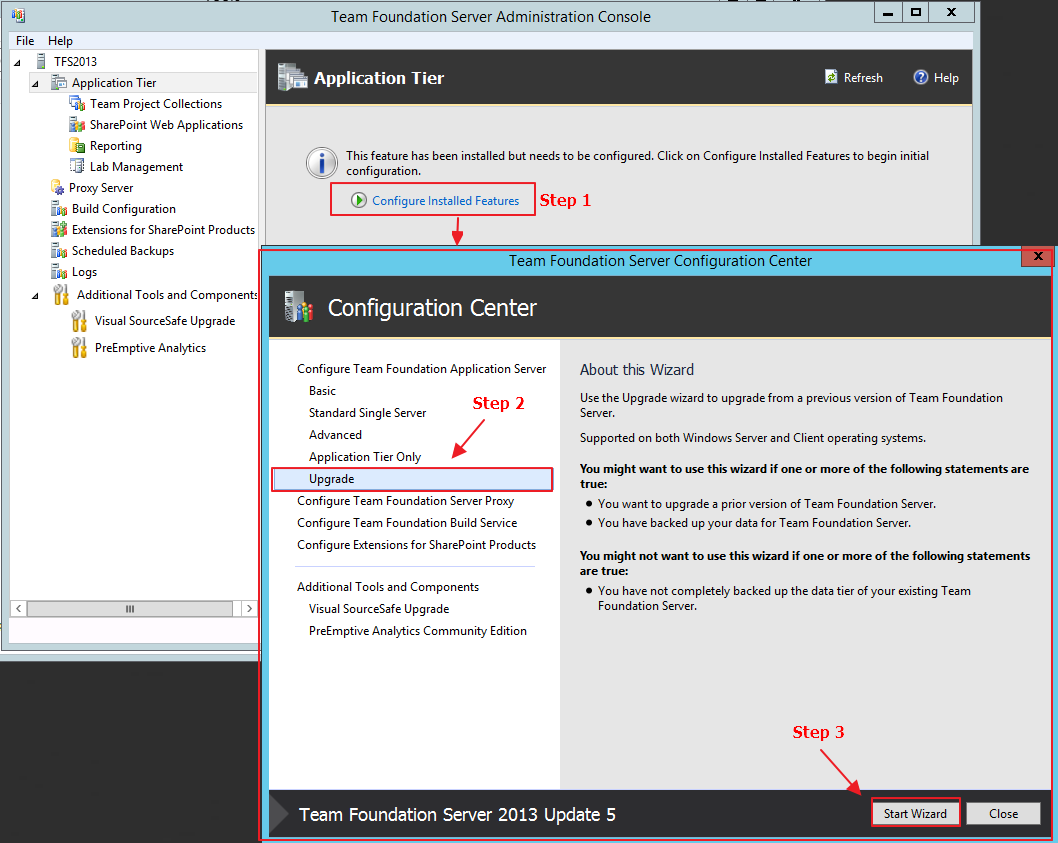Click the Configure Installed Features link
The width and height of the screenshot is (1058, 843).
pyautogui.click(x=445, y=200)
